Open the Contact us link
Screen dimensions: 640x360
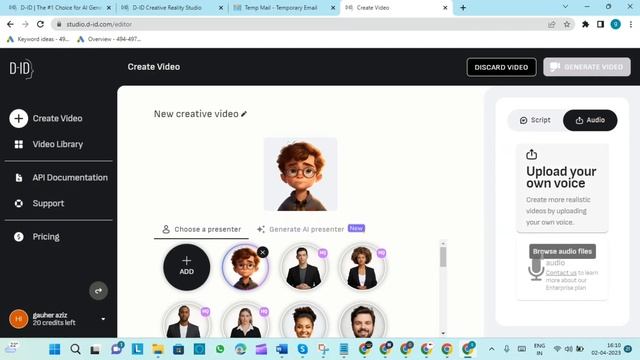pos(561,273)
